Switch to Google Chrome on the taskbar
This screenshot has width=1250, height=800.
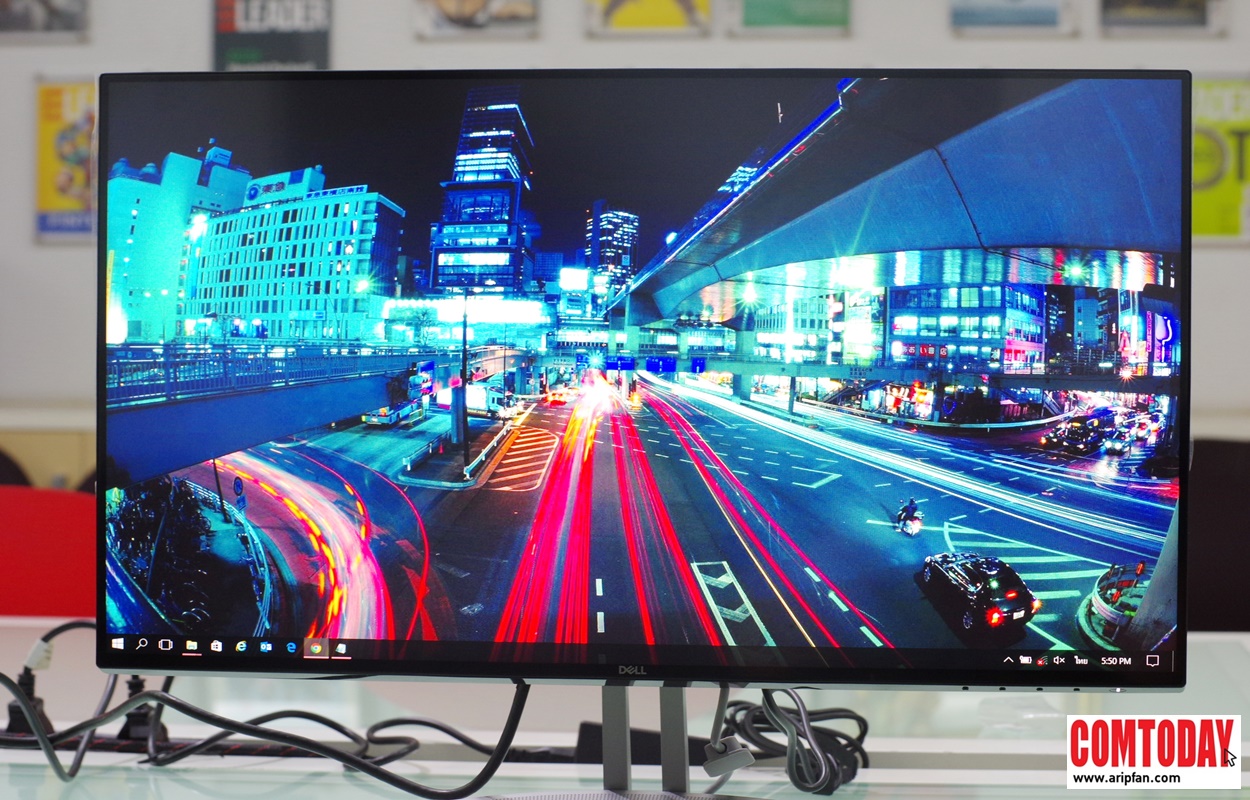click(316, 648)
